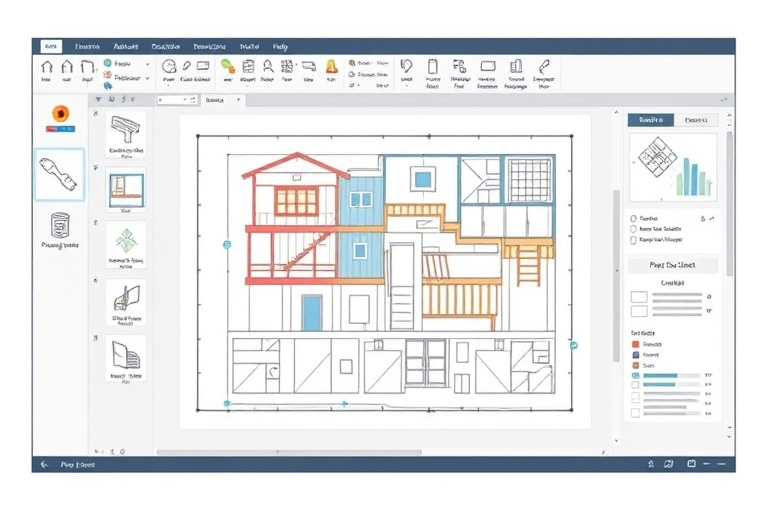This screenshot has width=768, height=512.
Task: Select the pencil tool icon in ribbon
Action: click(x=187, y=65)
